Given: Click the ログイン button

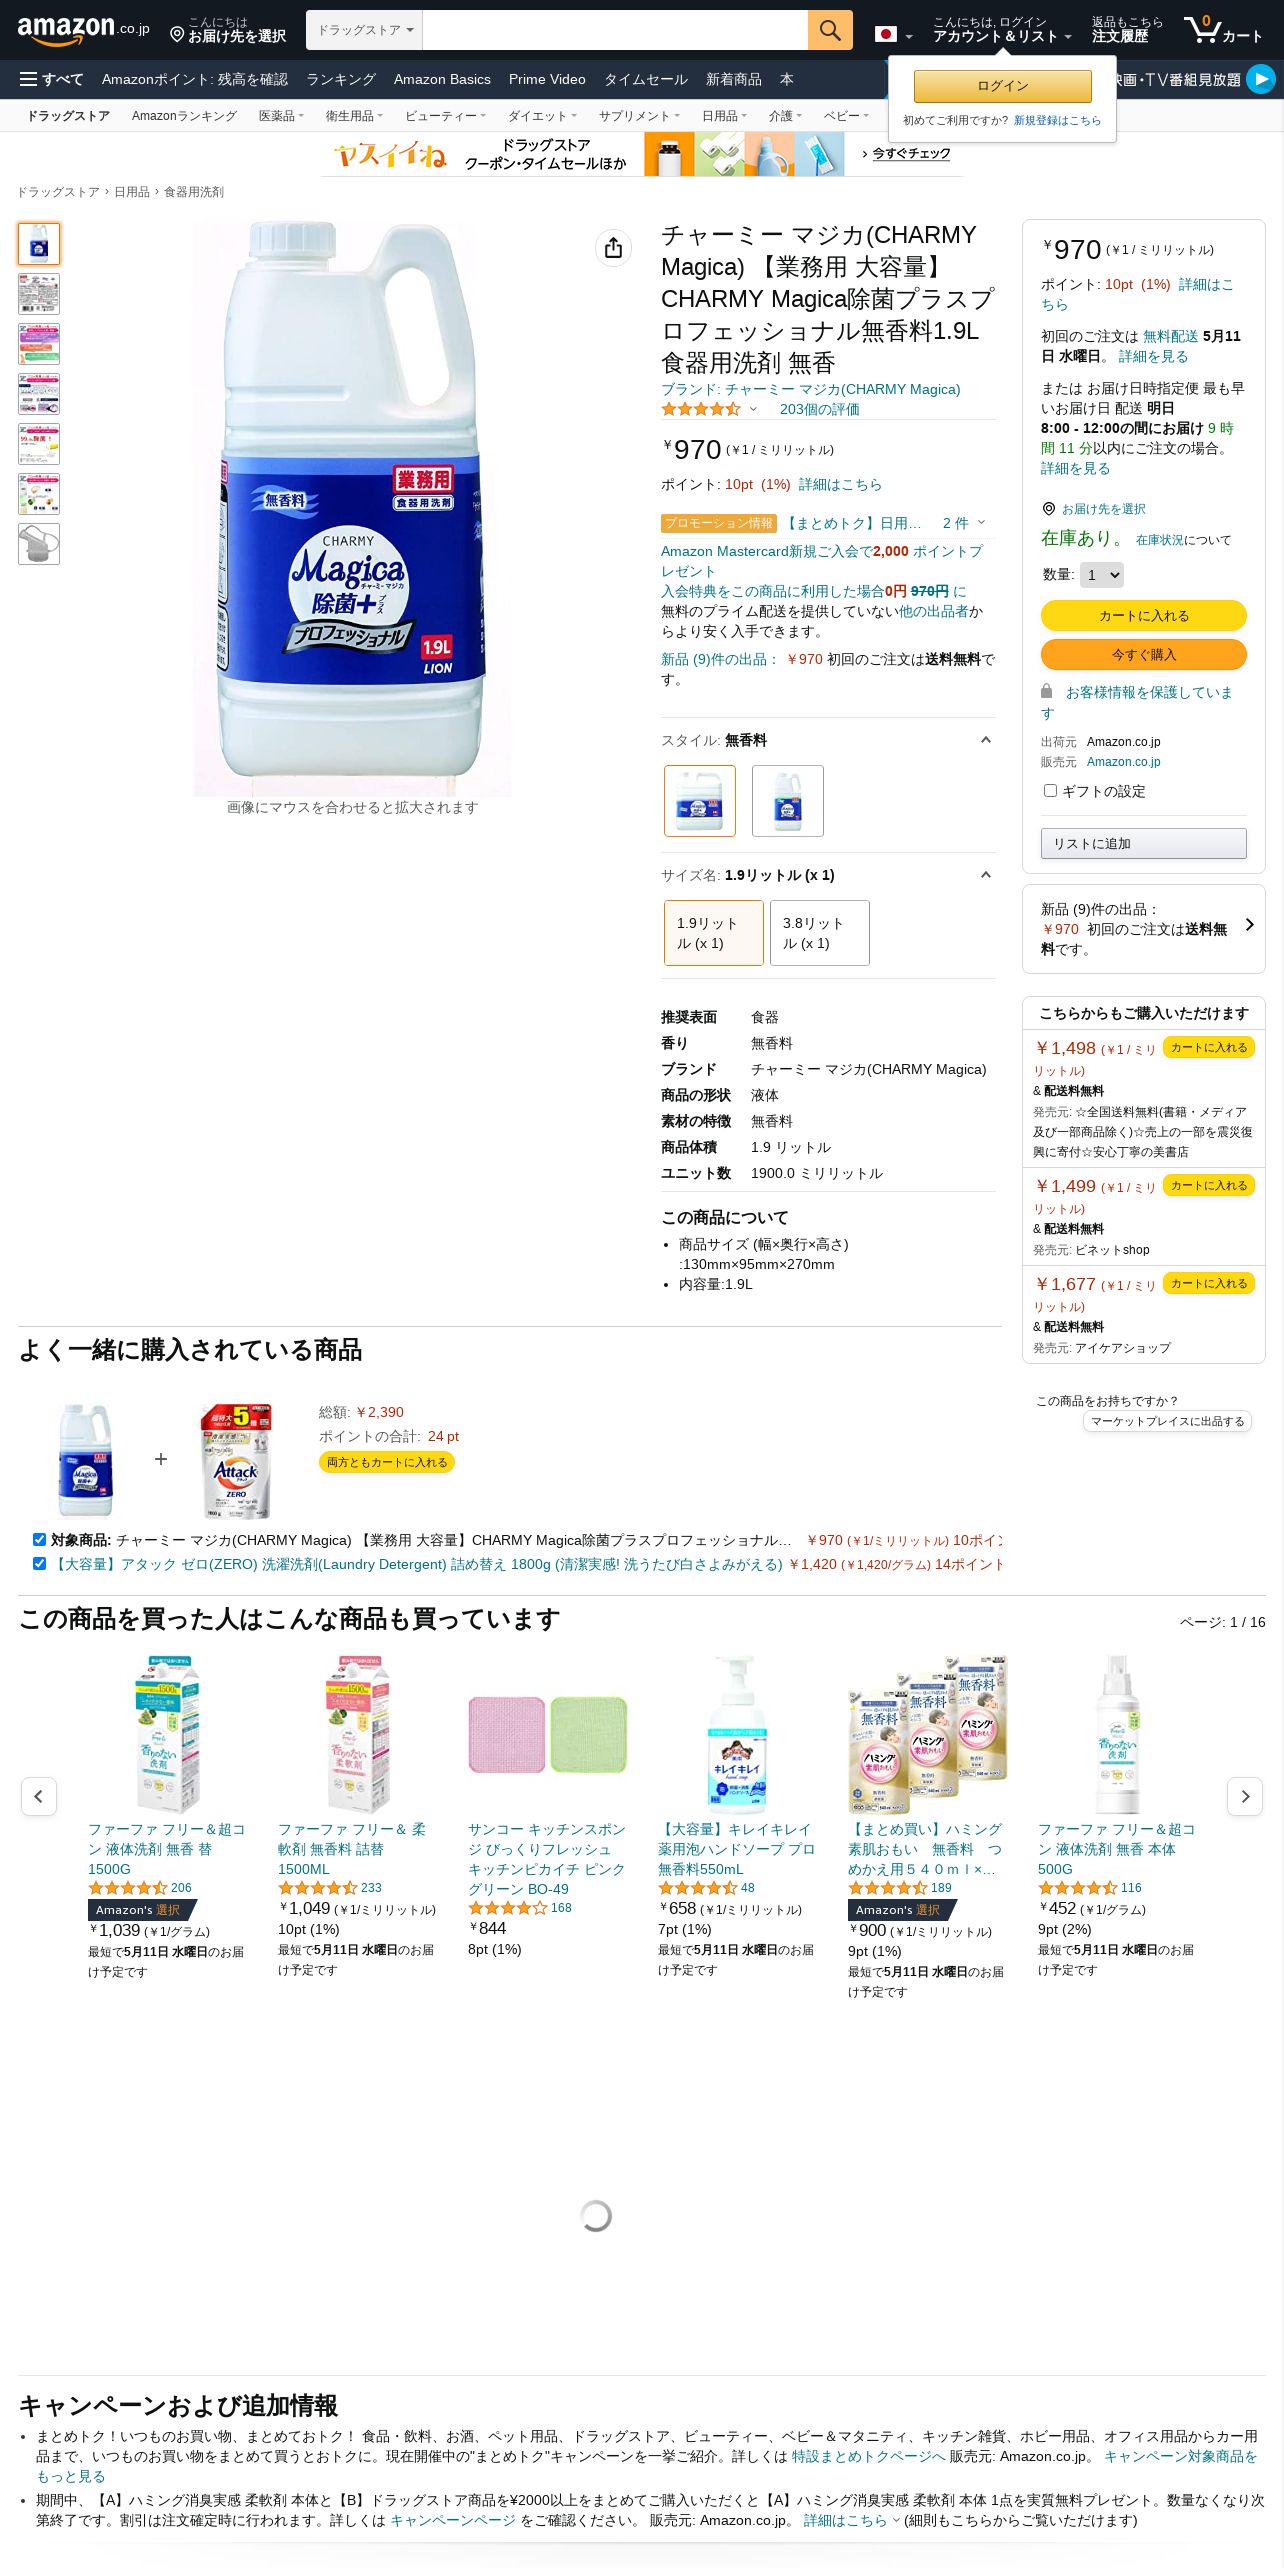Looking at the screenshot, I should pyautogui.click(x=1002, y=86).
